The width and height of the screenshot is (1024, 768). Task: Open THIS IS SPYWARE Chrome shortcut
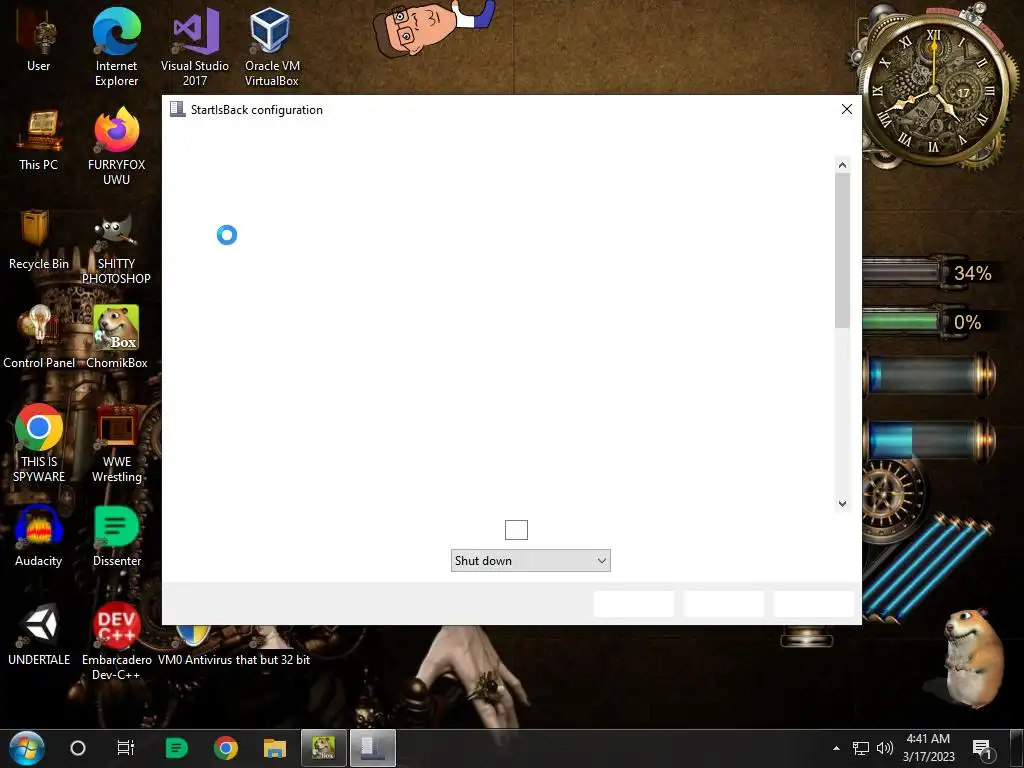coord(39,444)
